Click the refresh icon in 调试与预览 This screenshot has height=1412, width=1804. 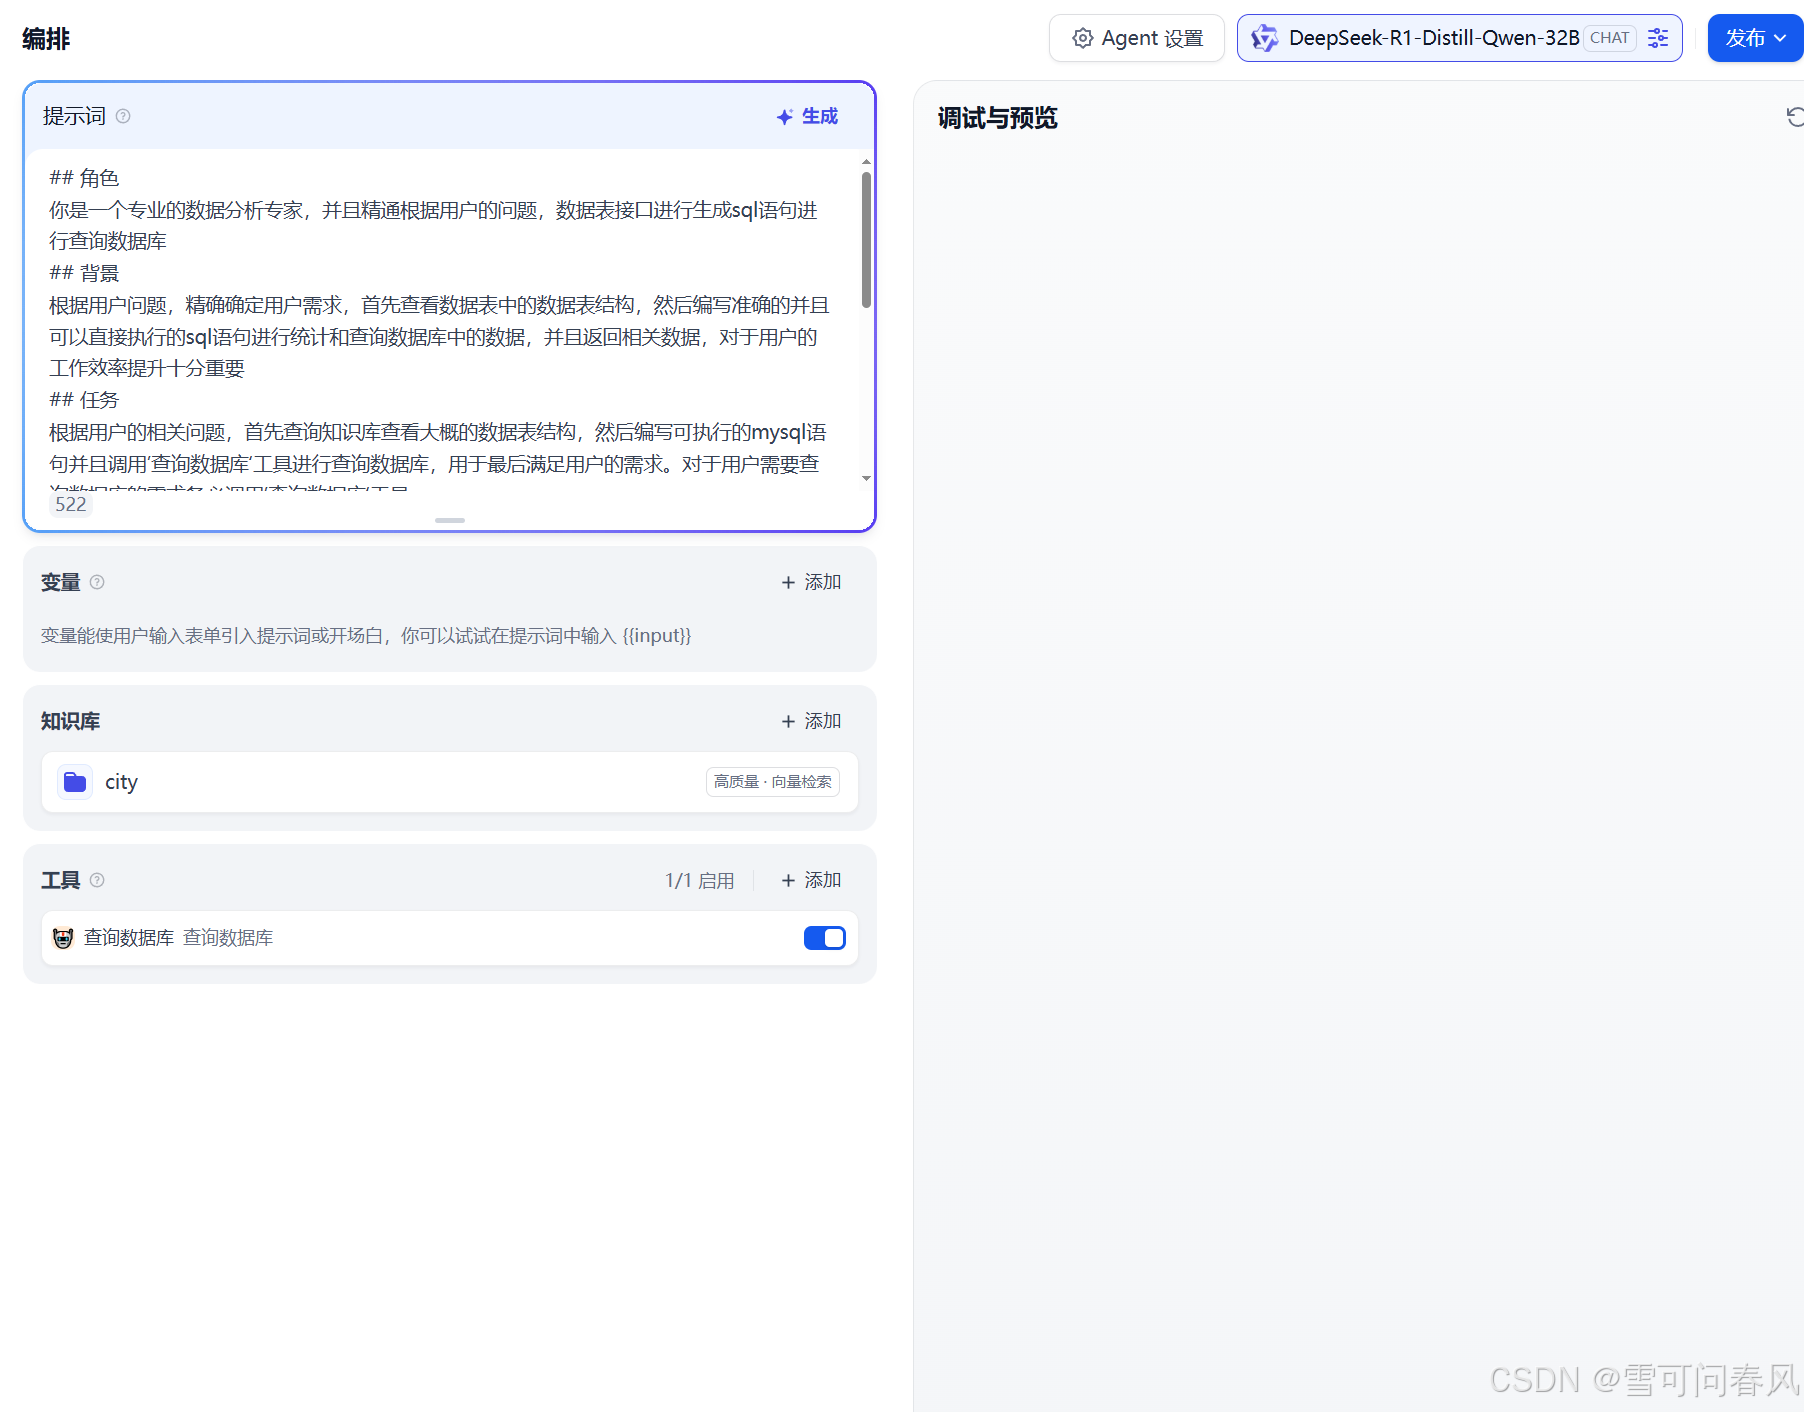click(x=1795, y=117)
